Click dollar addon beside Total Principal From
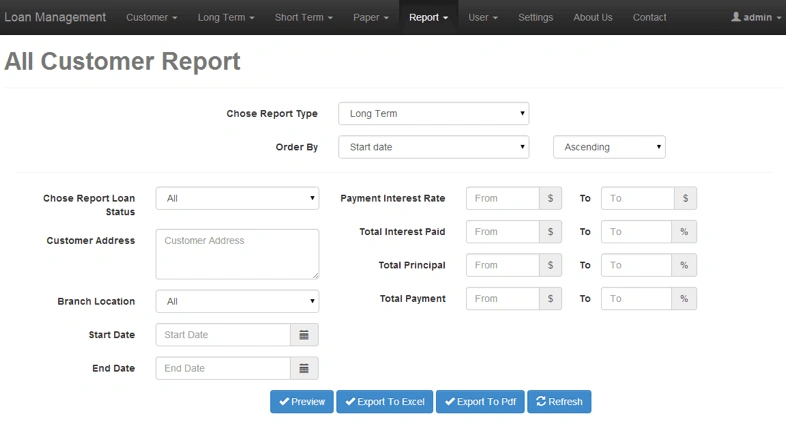Screen dimensions: 786x432 pyautogui.click(x=550, y=265)
